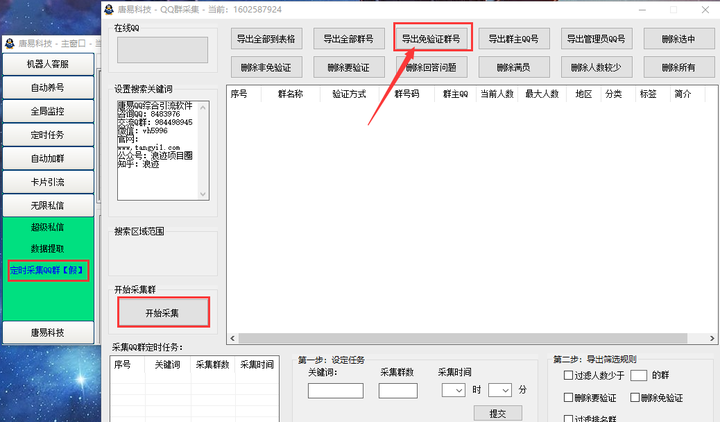The image size is (720, 422).
Task: Click 导出管理员QQ号 button
Action: click(596, 39)
